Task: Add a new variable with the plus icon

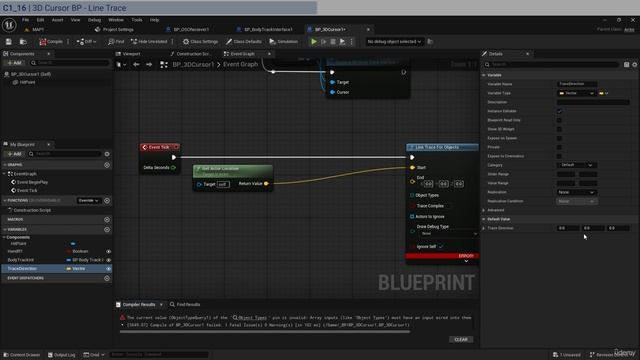Action: click(x=107, y=229)
